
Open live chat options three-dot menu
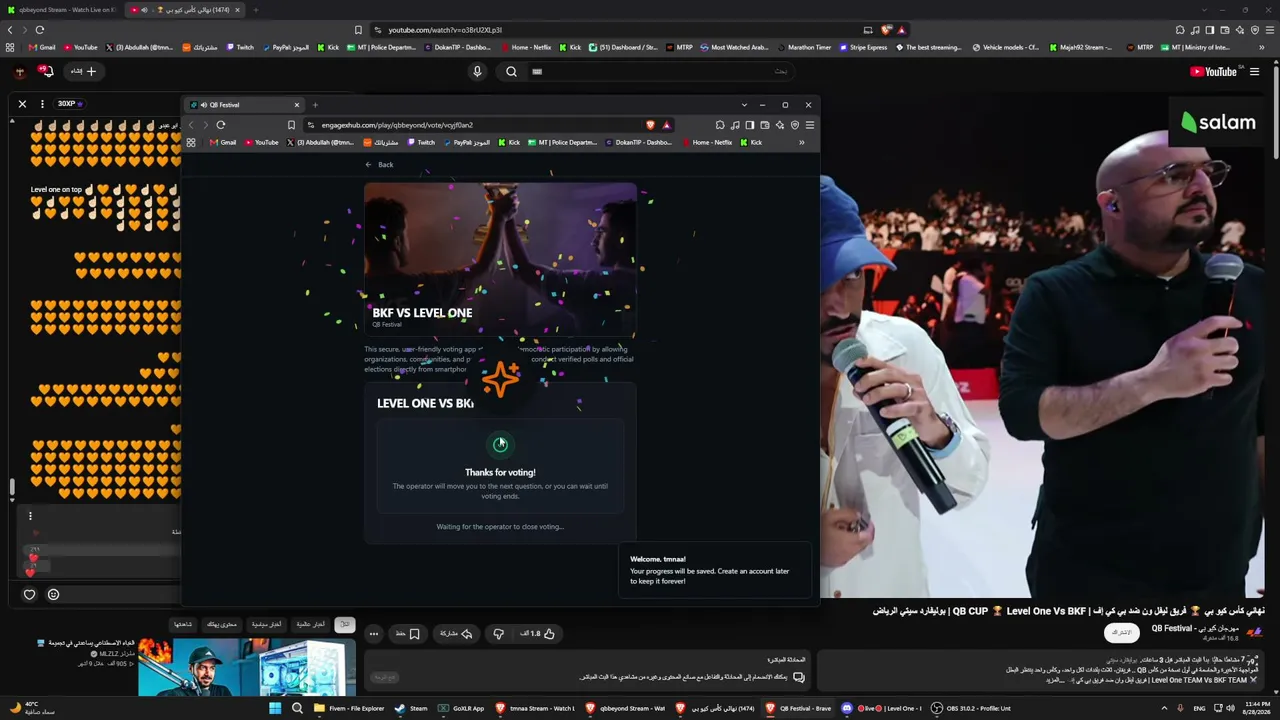pyautogui.click(x=42, y=104)
